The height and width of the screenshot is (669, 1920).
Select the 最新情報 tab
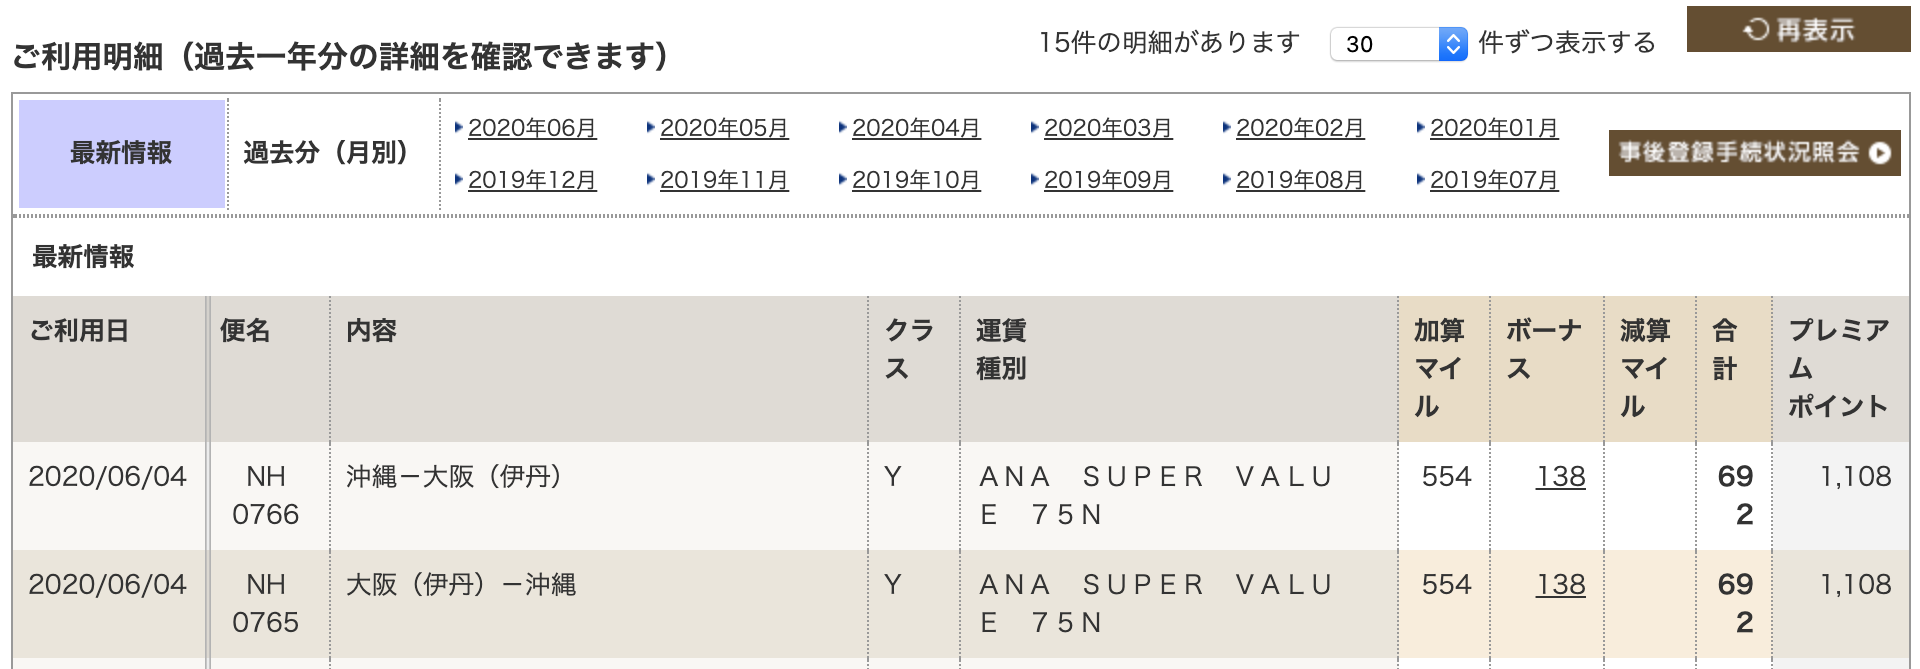click(x=121, y=153)
